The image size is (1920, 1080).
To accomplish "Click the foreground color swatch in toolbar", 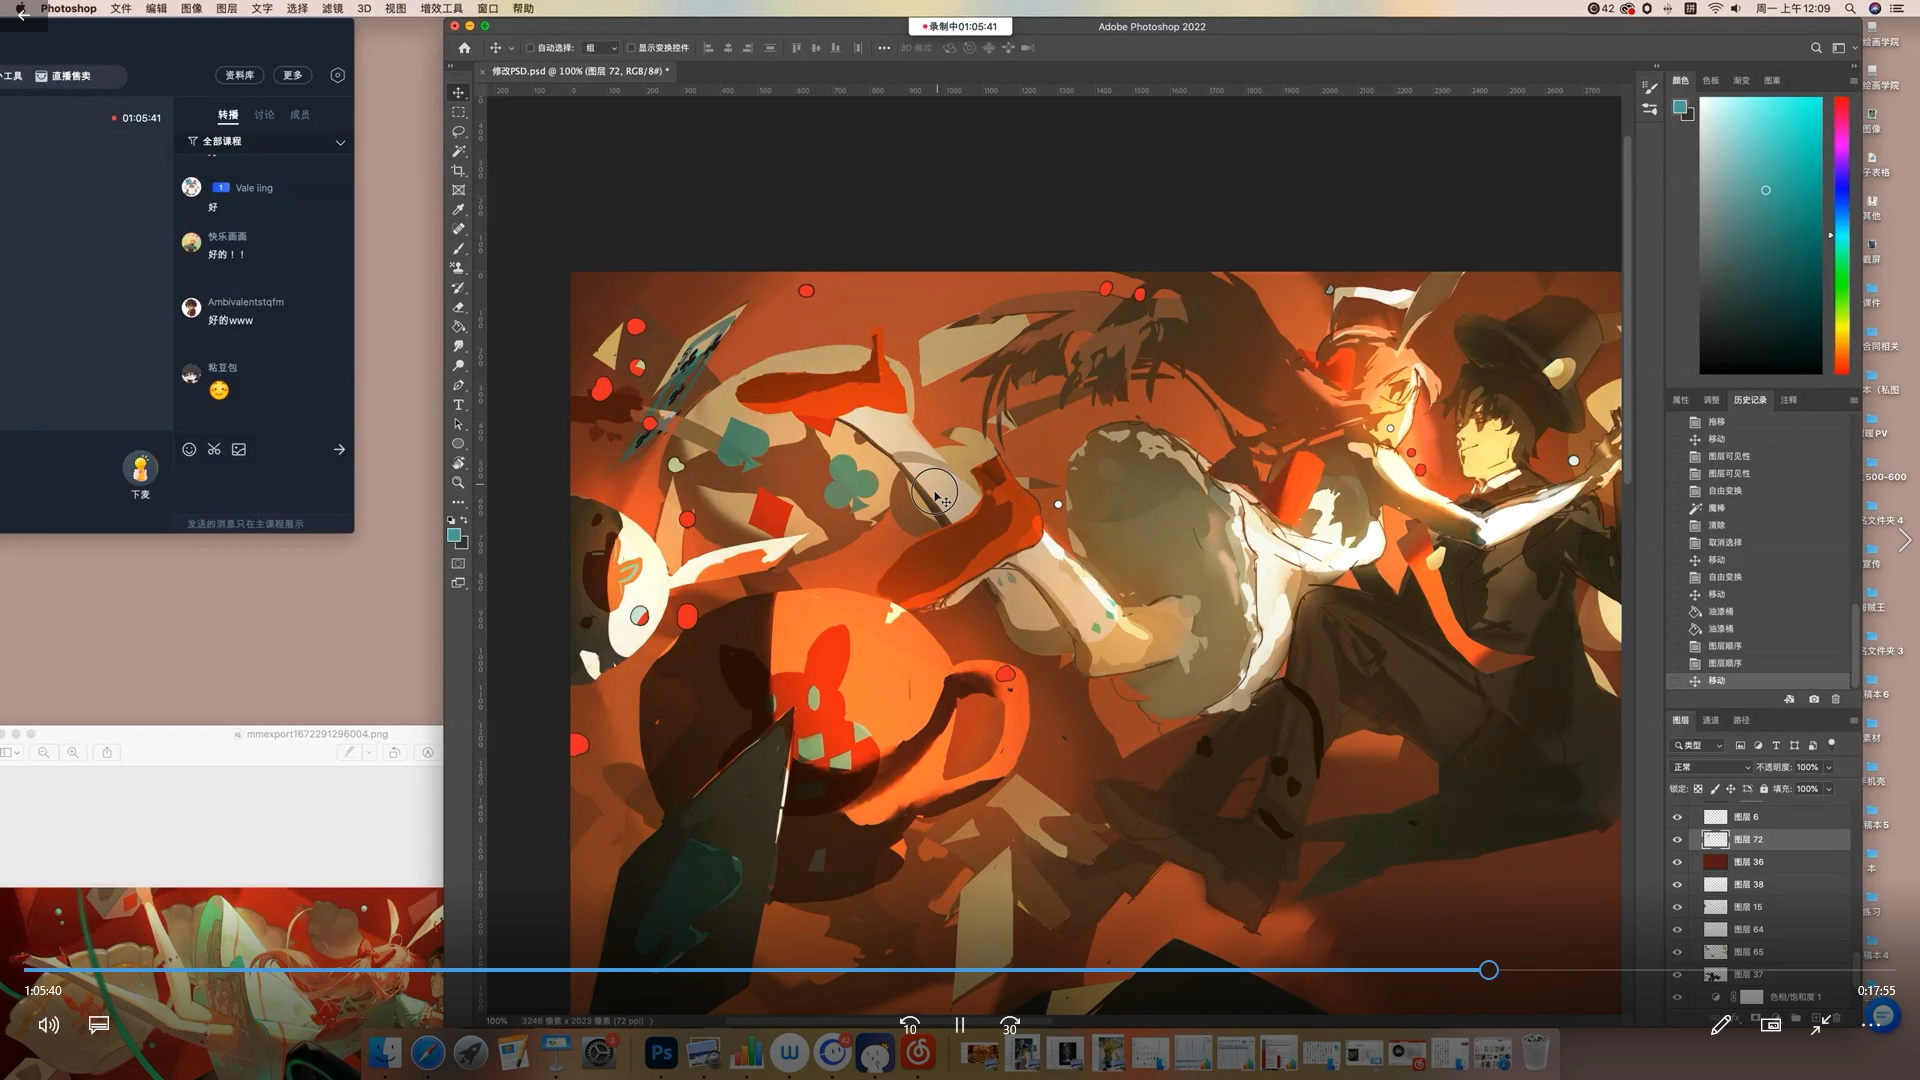I will (454, 536).
